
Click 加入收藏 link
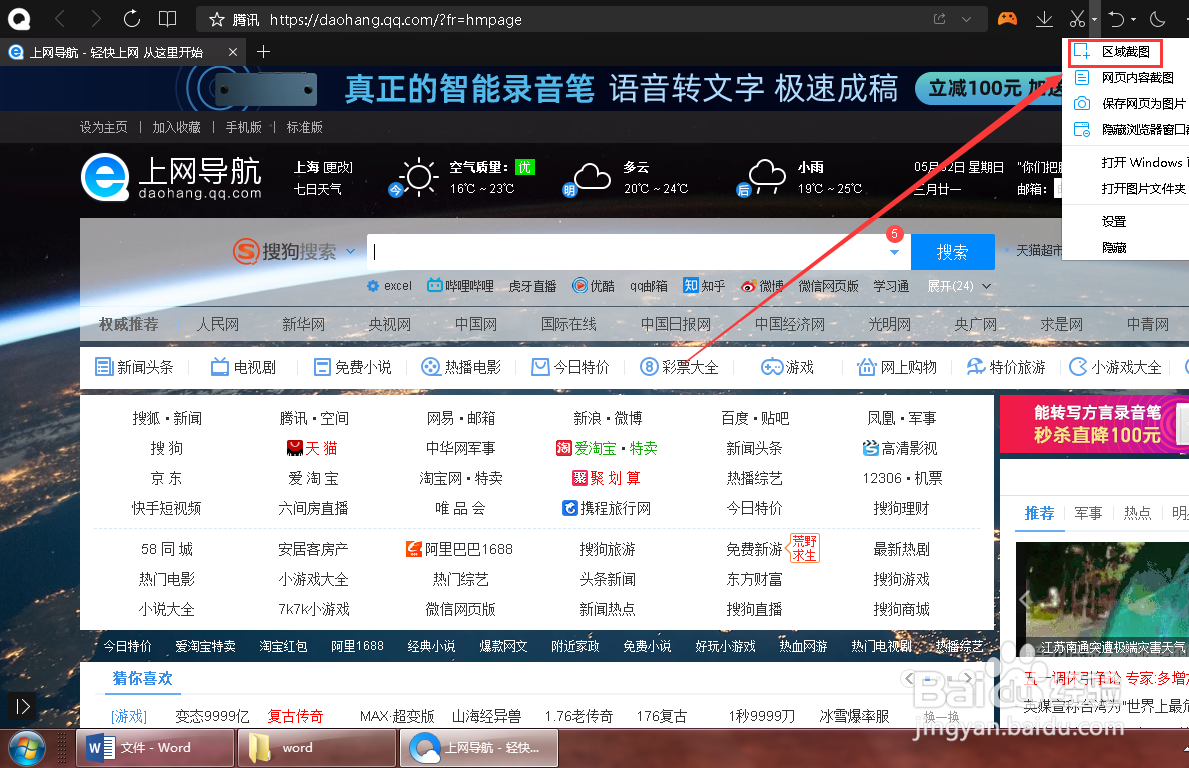click(177, 127)
